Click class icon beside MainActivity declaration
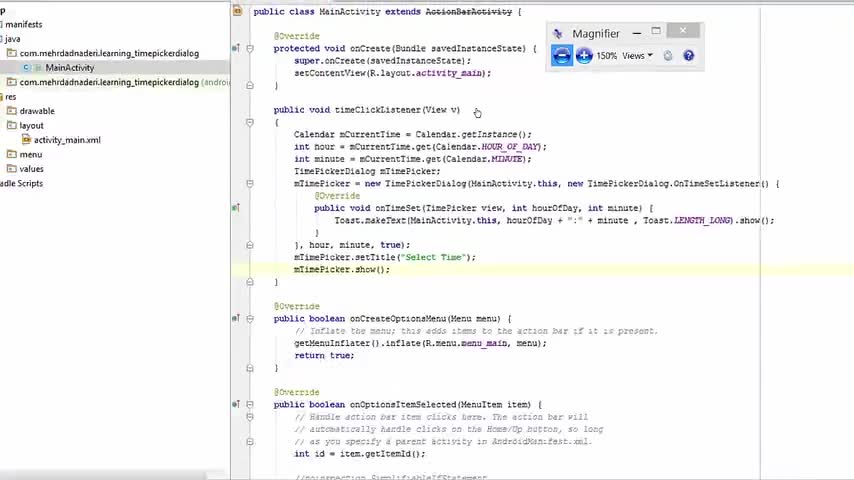854x480 pixels. [x=237, y=10]
